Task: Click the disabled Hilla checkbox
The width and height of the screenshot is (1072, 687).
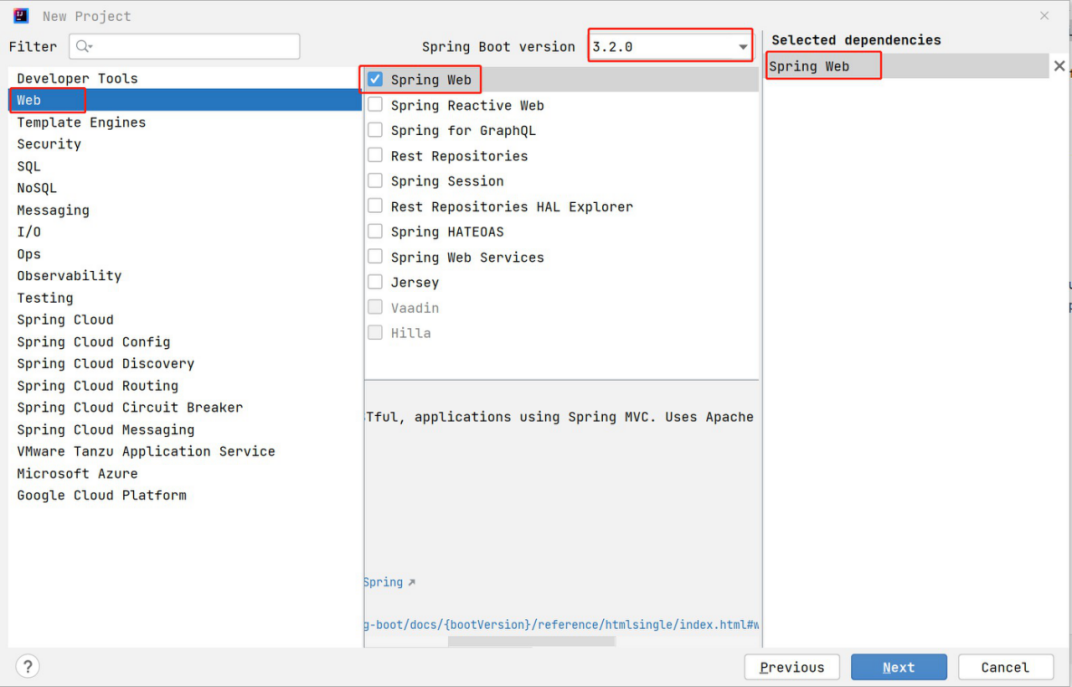Action: [375, 332]
